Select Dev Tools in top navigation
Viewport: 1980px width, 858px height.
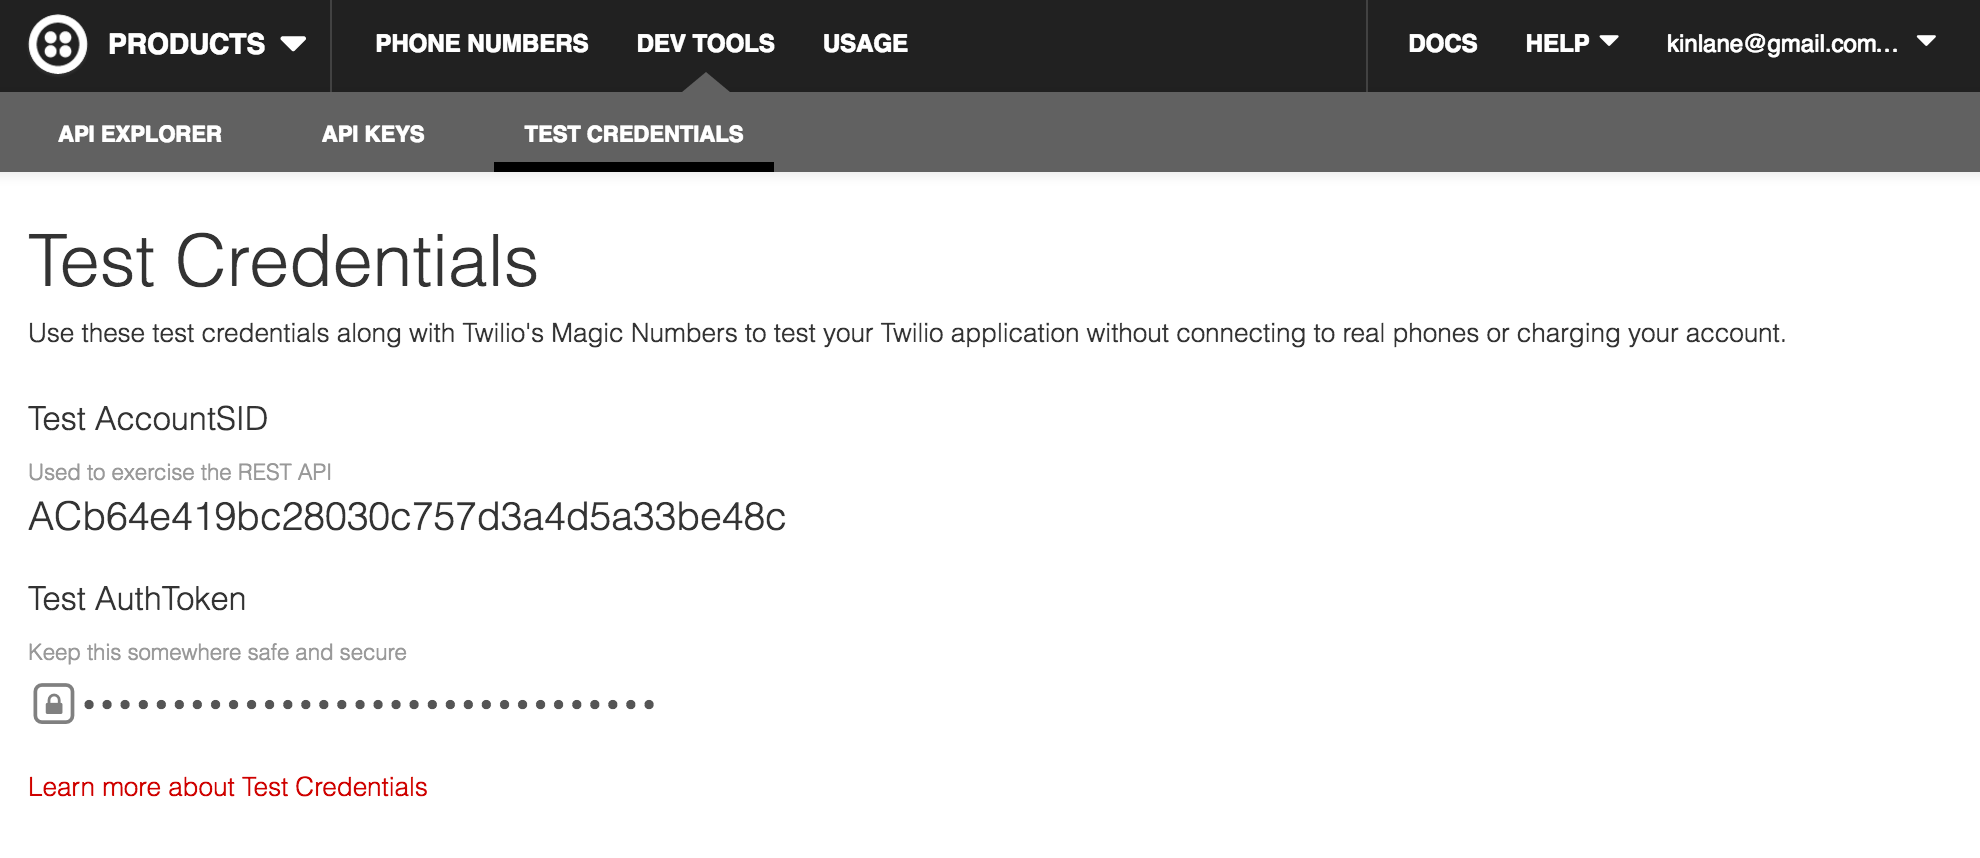(706, 44)
